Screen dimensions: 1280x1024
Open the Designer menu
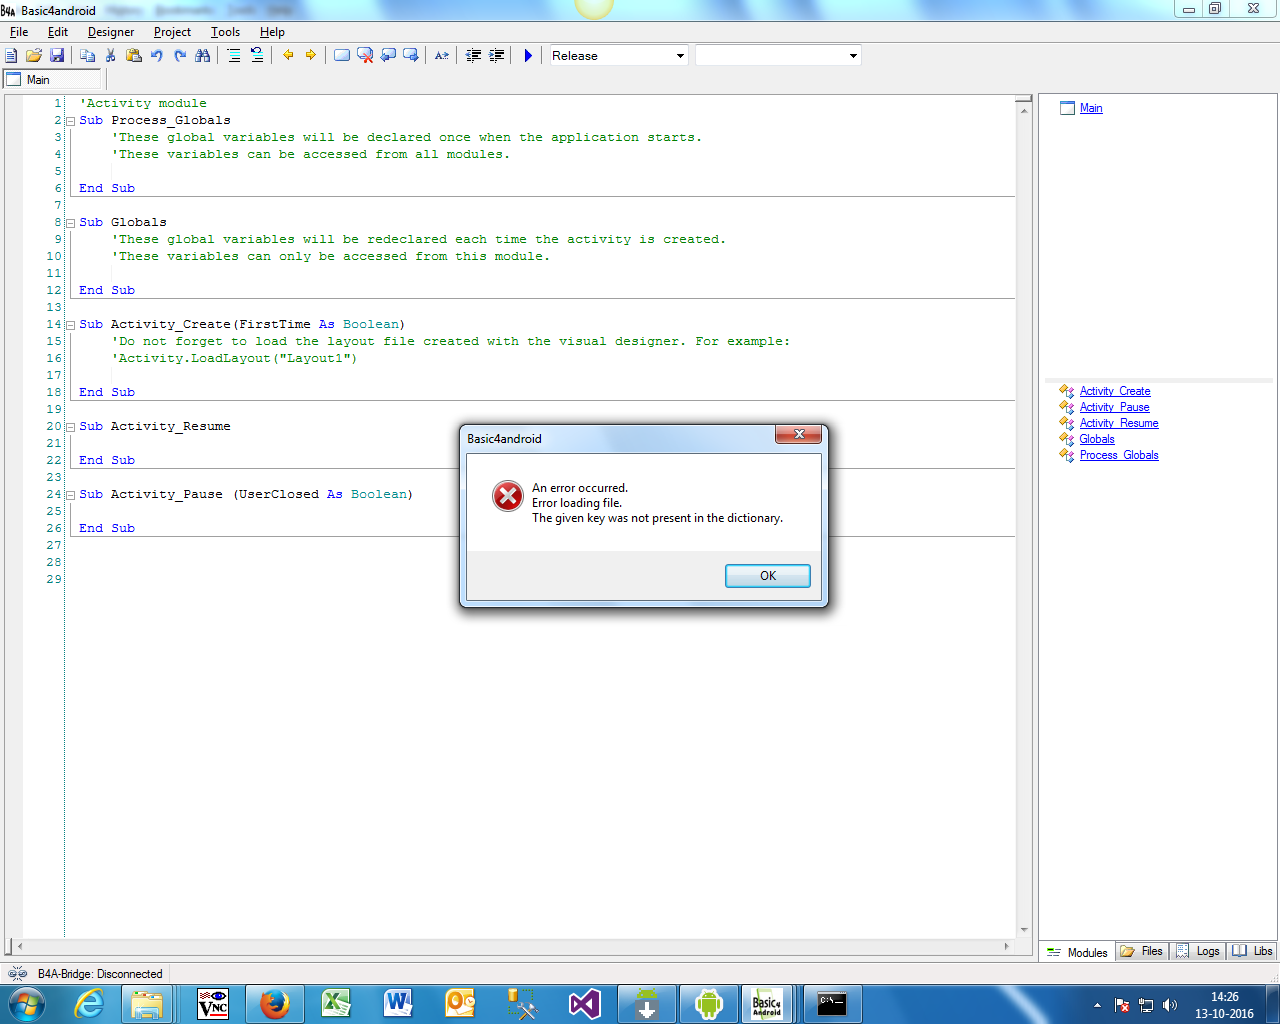(x=111, y=32)
